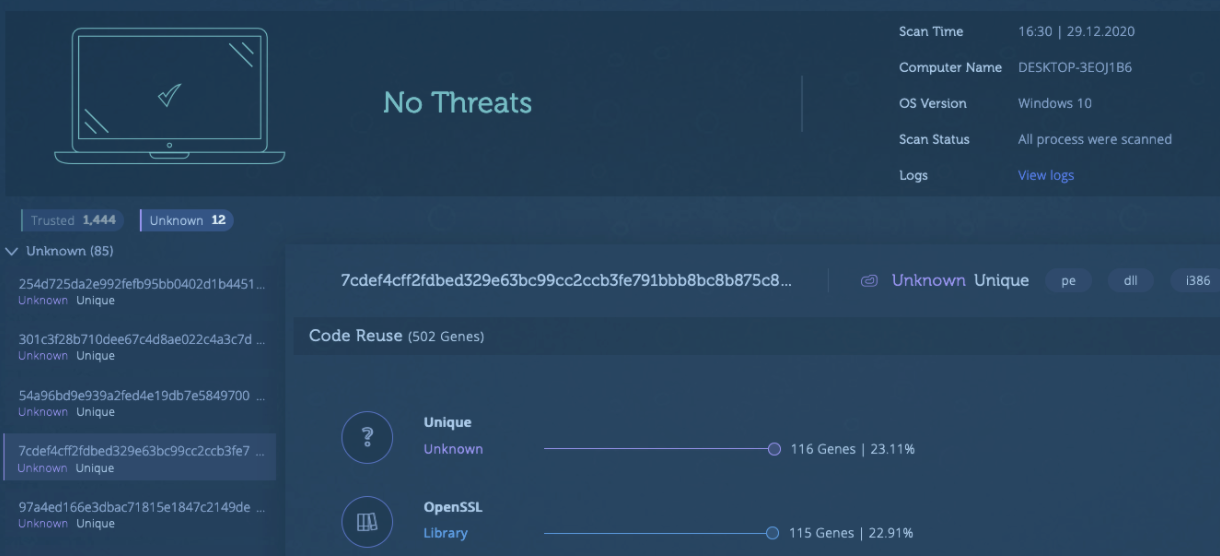
Task: Click the dll tag badge
Action: (1131, 281)
